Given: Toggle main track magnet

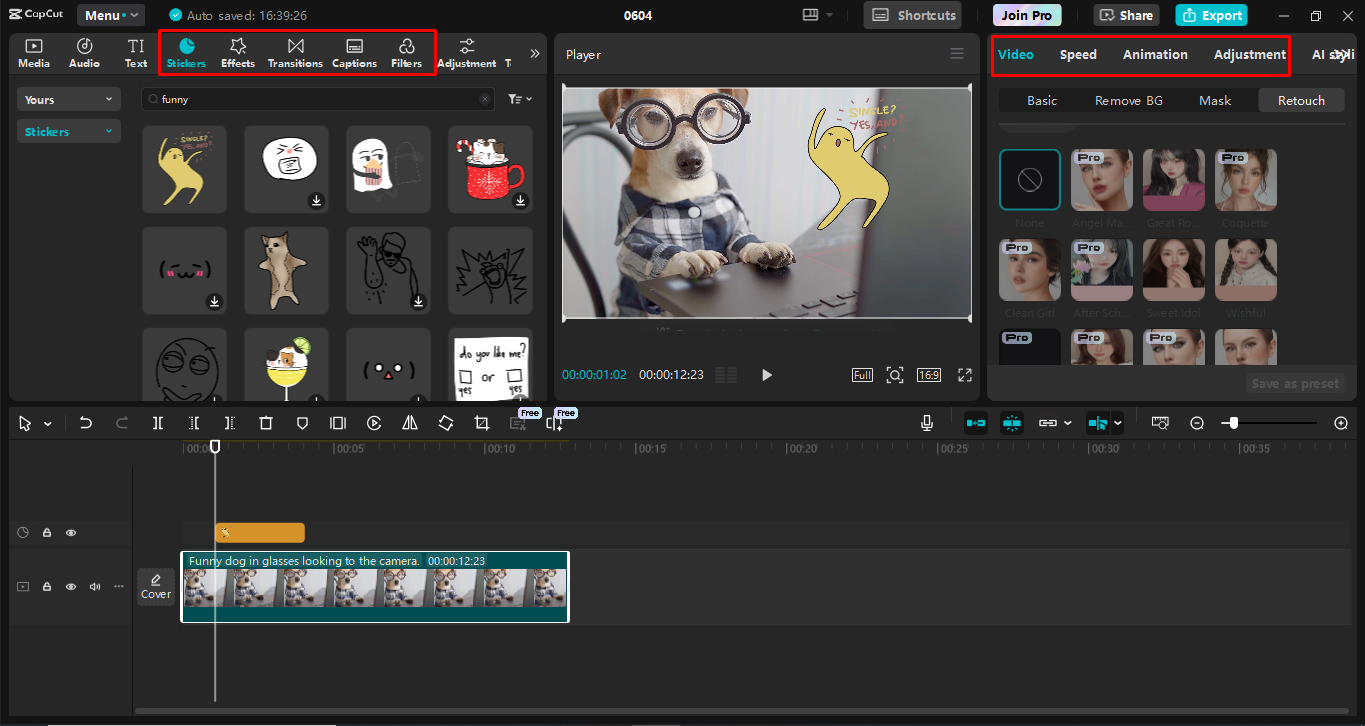Looking at the screenshot, I should (976, 423).
